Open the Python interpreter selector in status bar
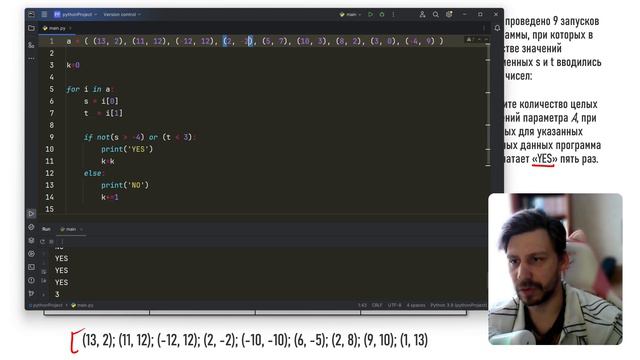Screen dimensions: 640x360 (x=458, y=305)
